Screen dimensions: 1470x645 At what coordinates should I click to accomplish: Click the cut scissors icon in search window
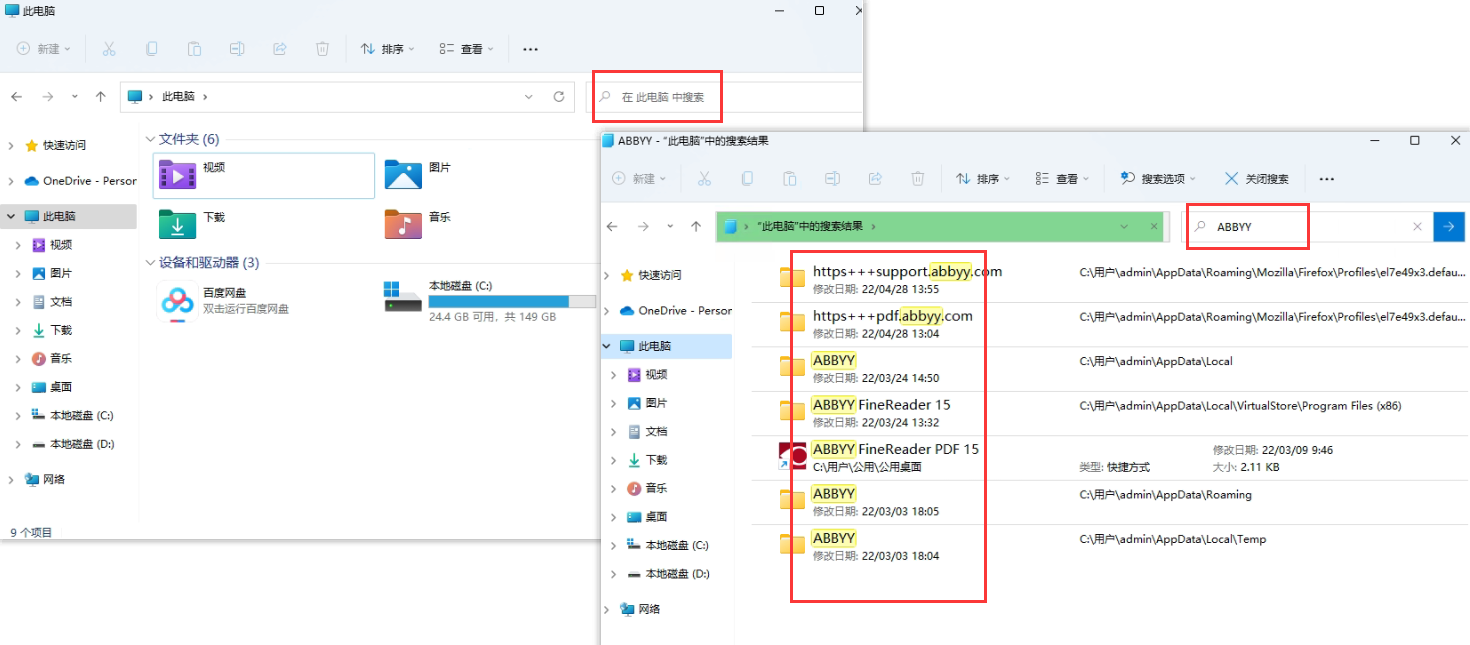pos(704,179)
